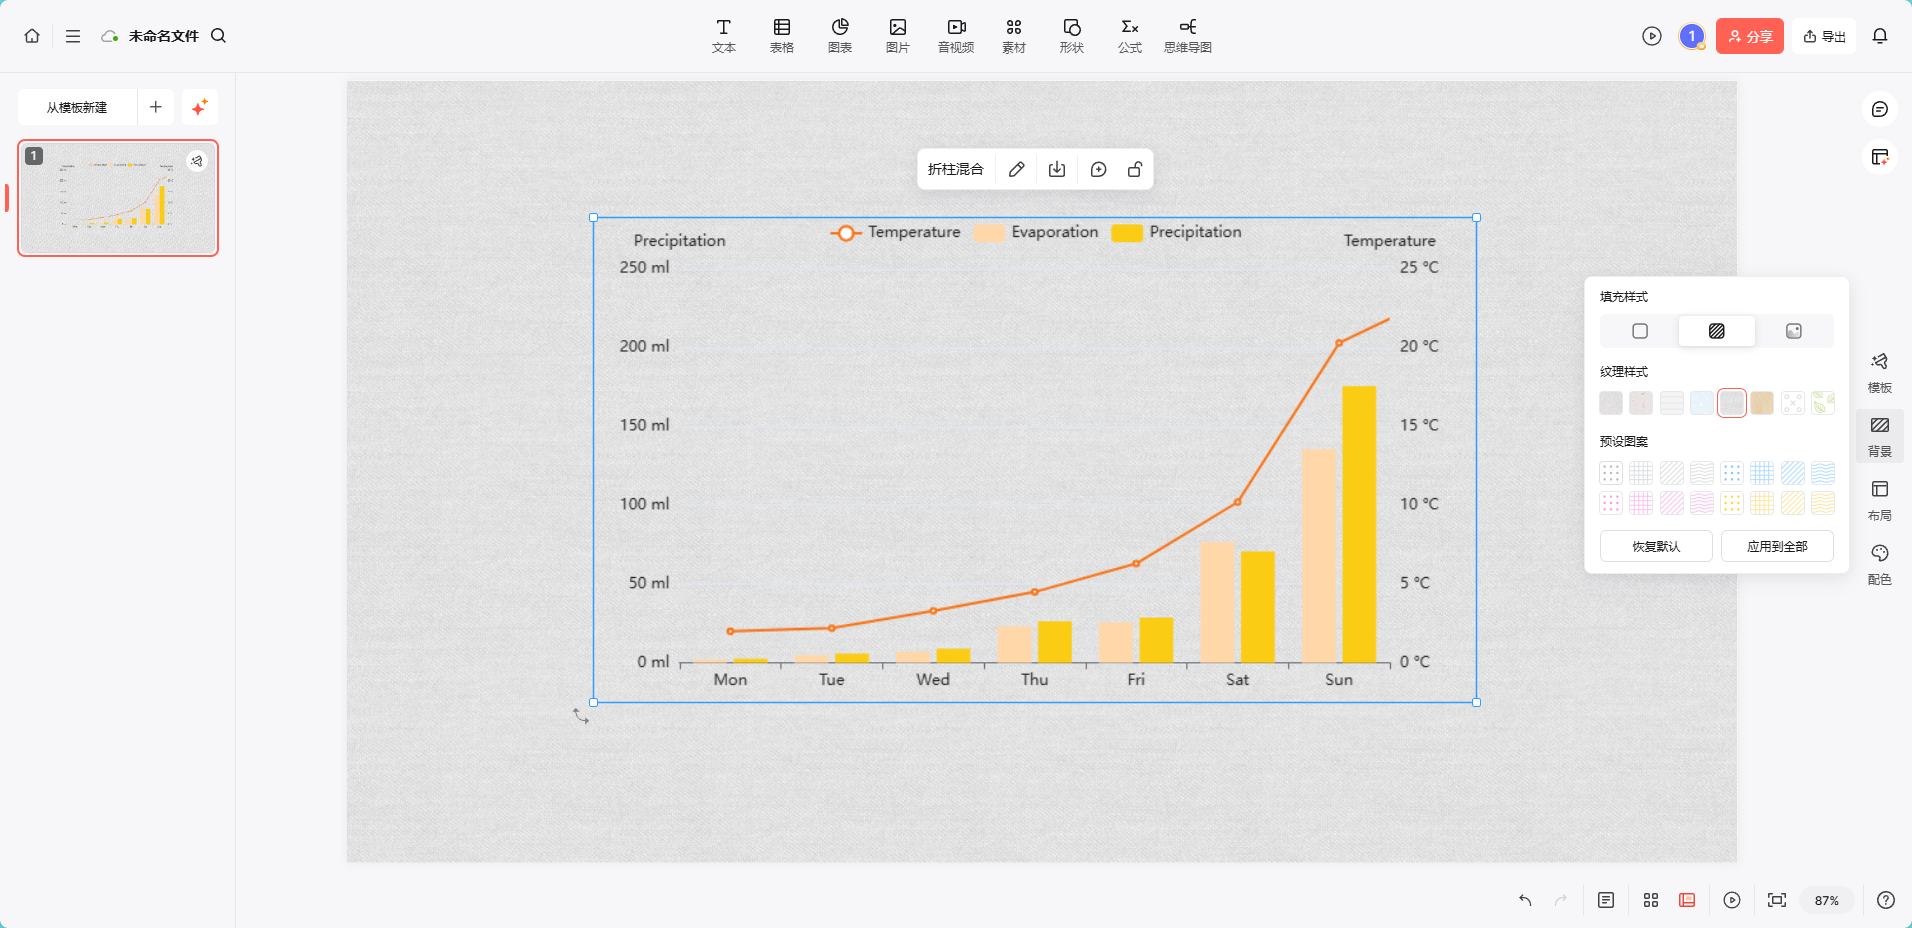Open the 背景 background panel

(x=1880, y=436)
